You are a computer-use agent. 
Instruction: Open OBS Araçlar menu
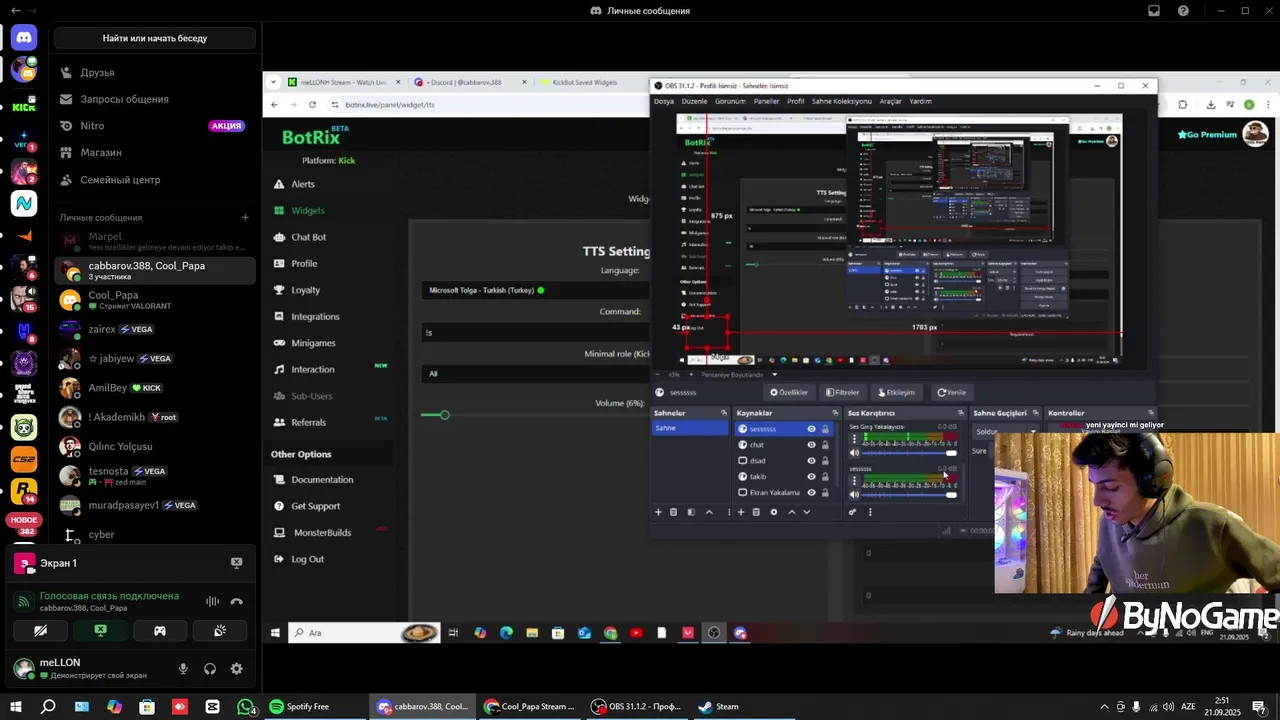890,101
